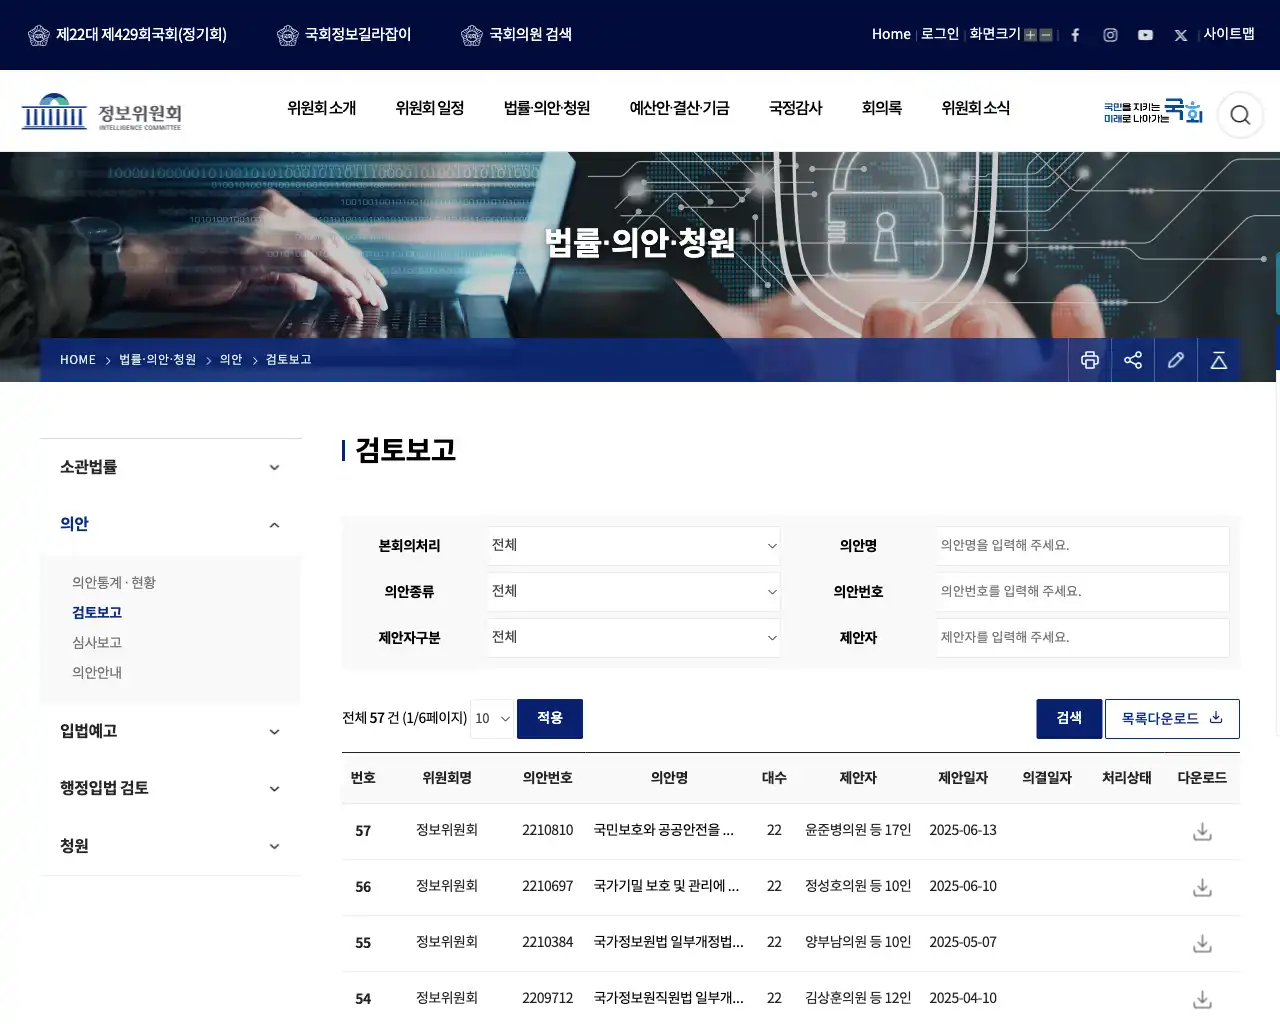Image resolution: width=1280 pixels, height=1024 pixels.
Task: Open the 위원회 소개 menu
Action: pyautogui.click(x=321, y=108)
